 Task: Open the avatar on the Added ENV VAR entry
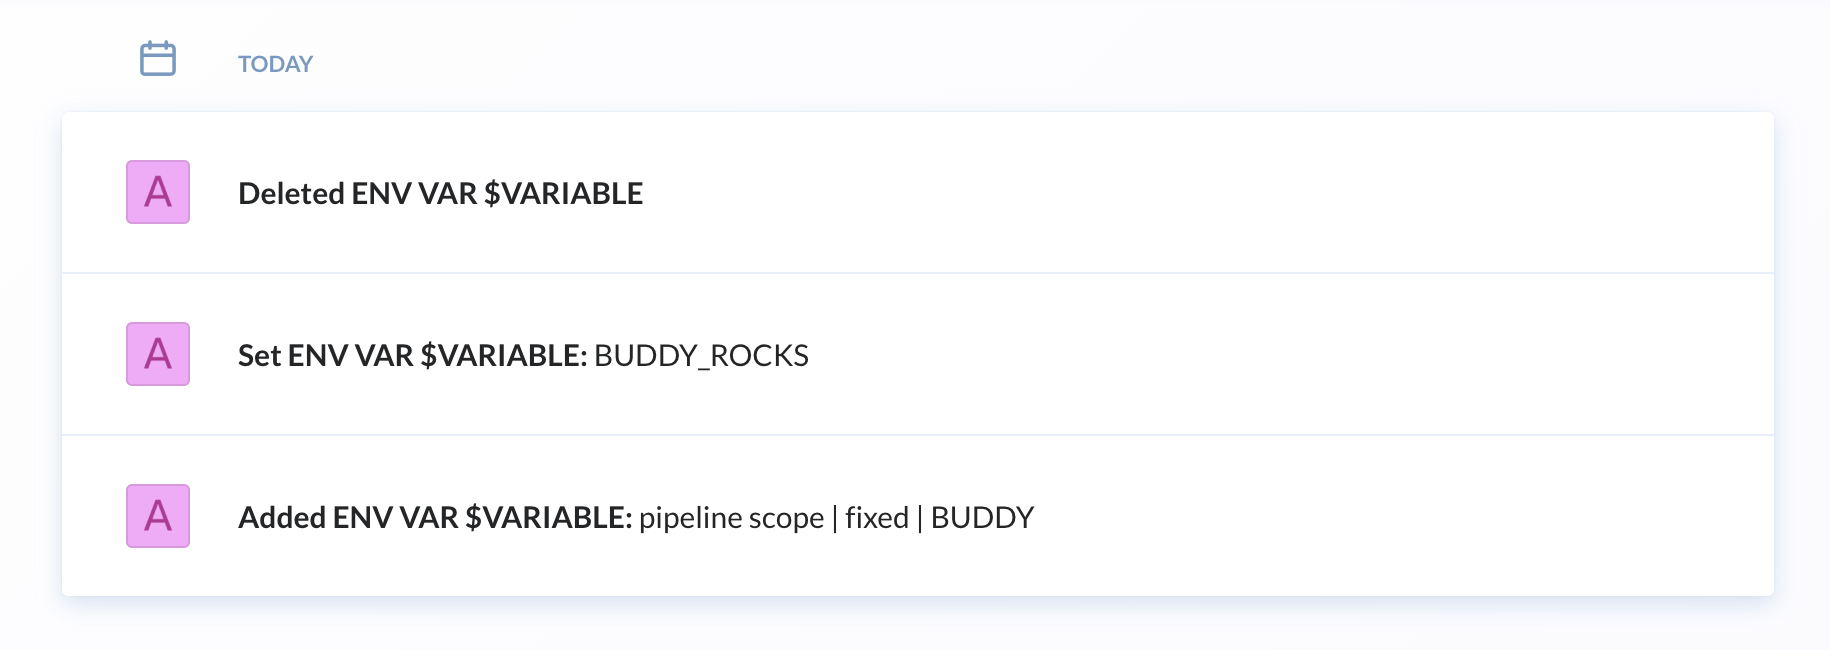click(x=158, y=516)
